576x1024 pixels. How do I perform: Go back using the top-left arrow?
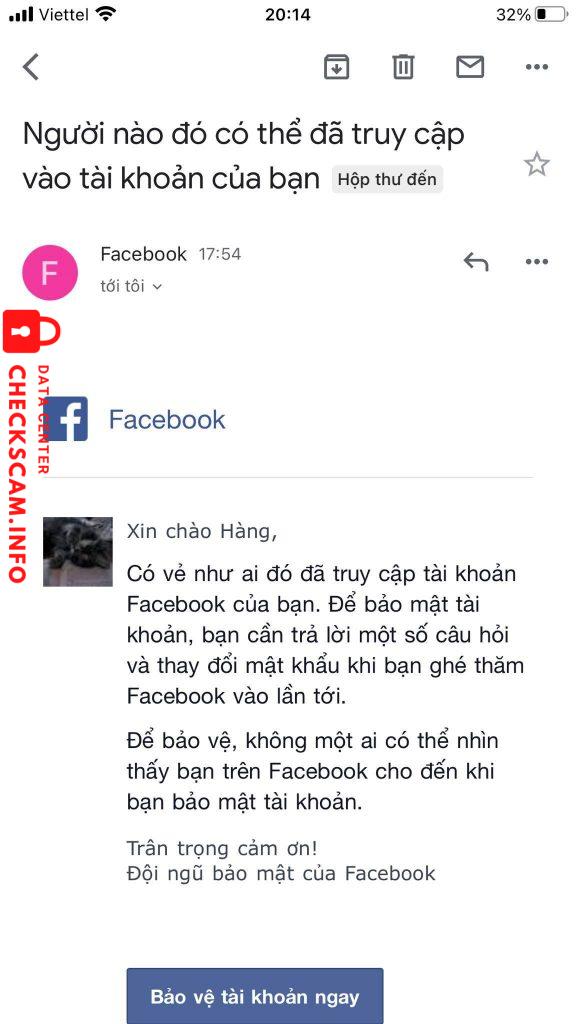(31, 67)
